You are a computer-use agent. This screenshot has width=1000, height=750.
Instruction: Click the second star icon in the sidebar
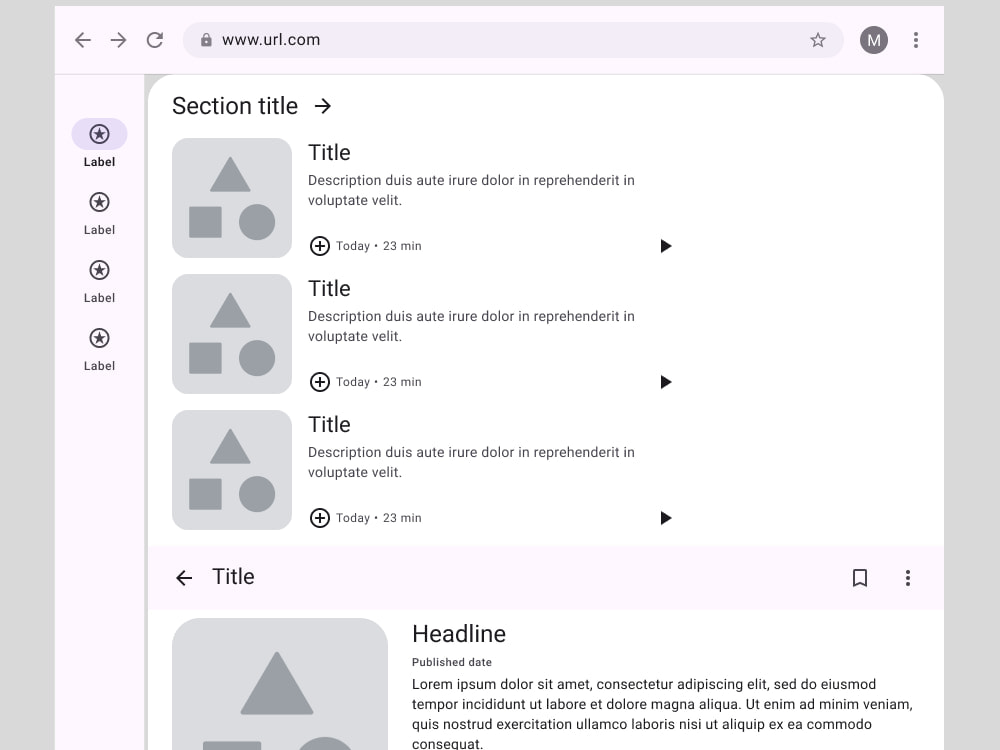pyautogui.click(x=99, y=202)
